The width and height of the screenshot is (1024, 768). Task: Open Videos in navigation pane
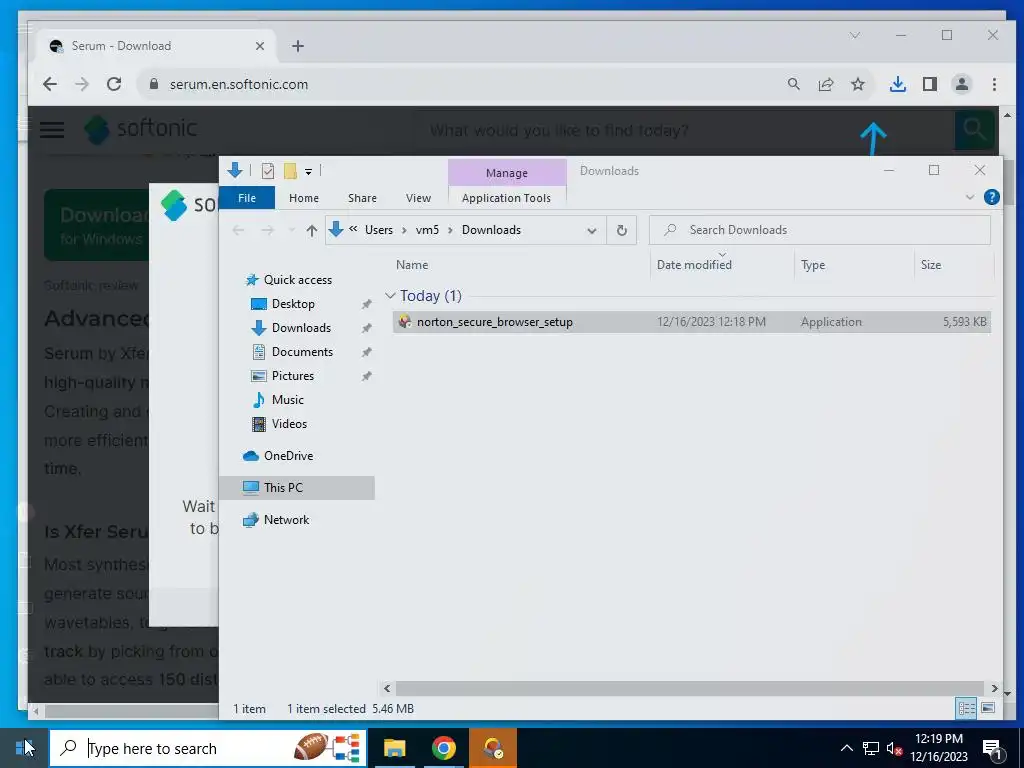click(x=289, y=424)
